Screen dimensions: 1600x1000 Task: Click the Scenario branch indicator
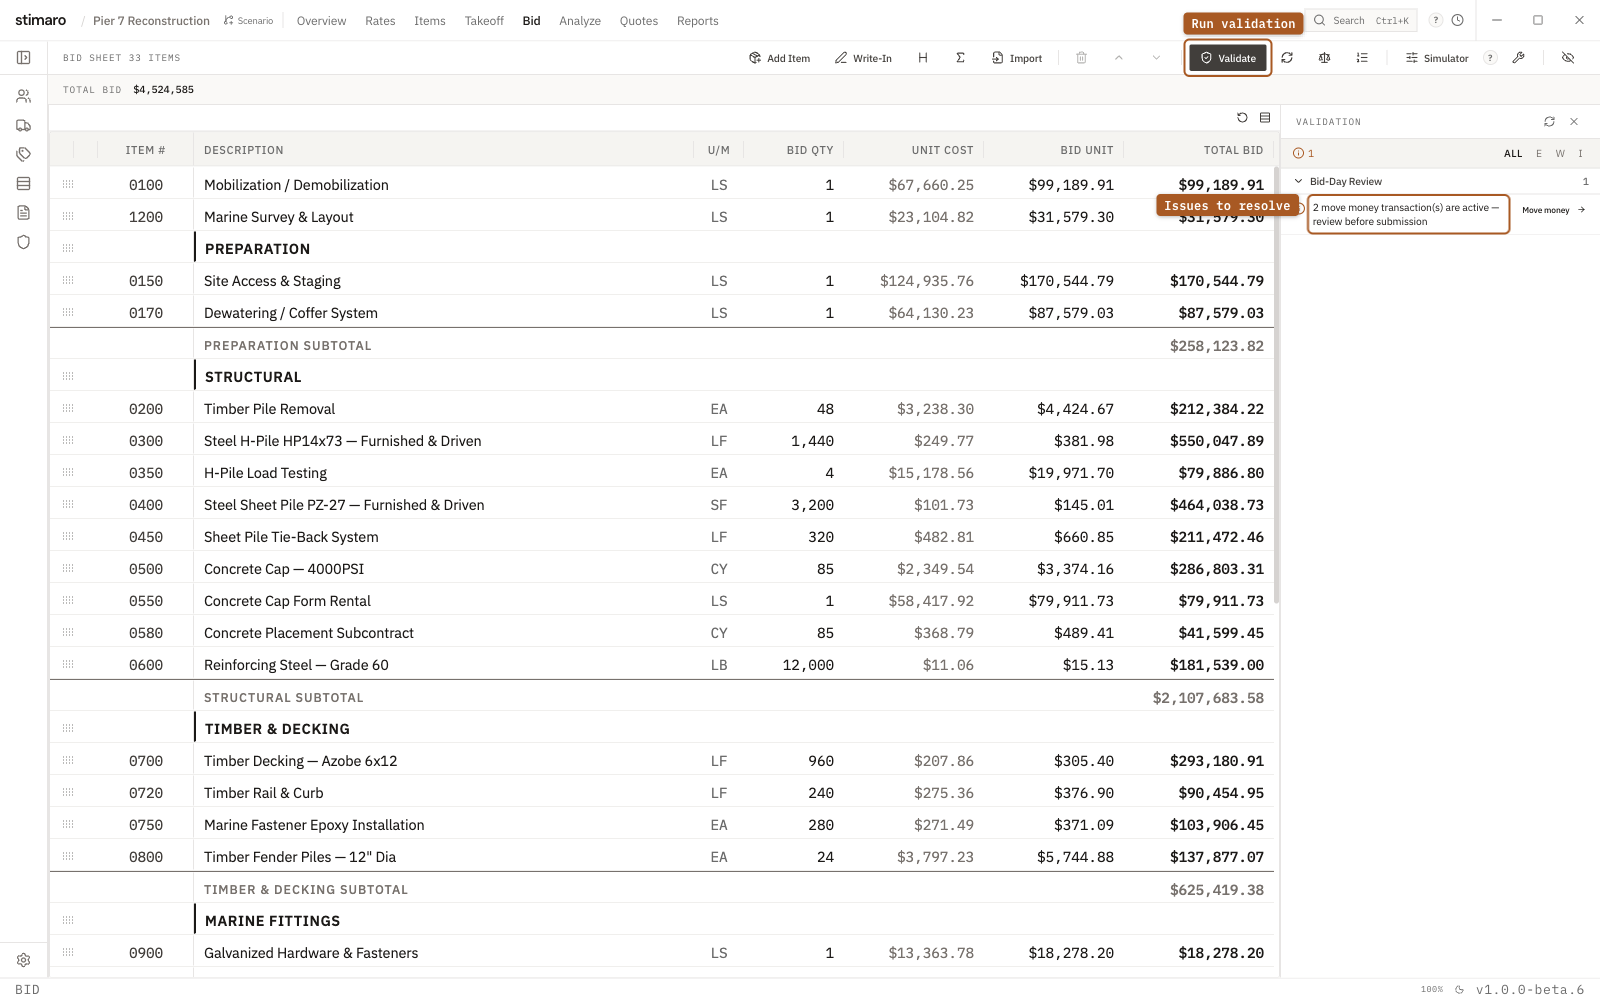(248, 20)
